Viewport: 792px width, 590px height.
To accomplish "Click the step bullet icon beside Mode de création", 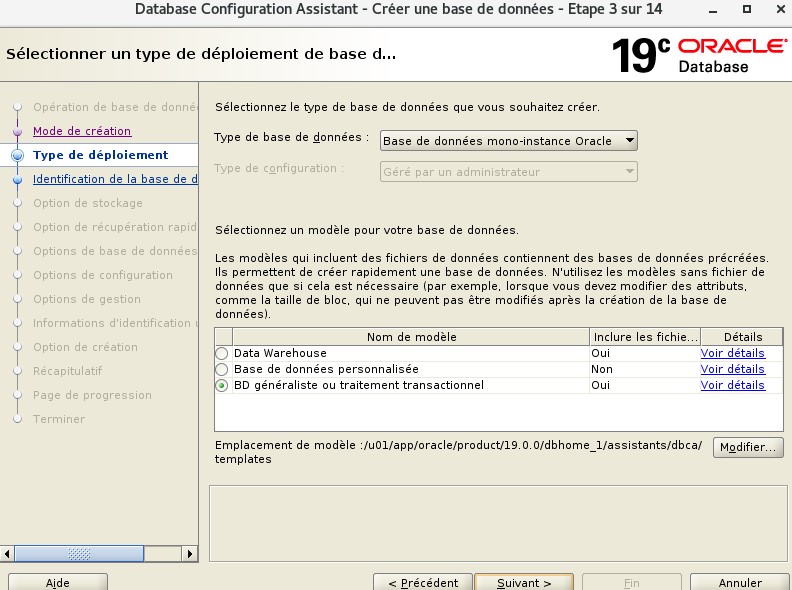I will (x=18, y=131).
